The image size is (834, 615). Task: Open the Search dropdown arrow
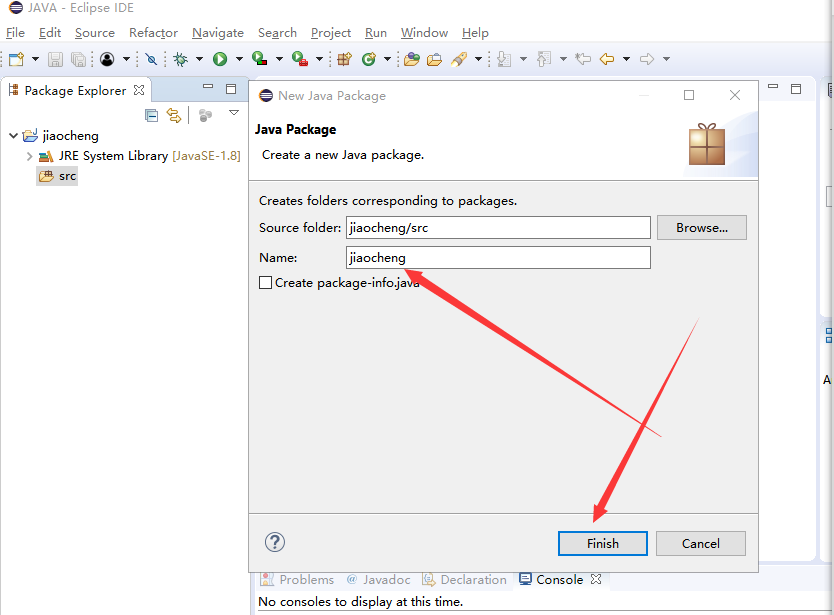click(x=478, y=59)
